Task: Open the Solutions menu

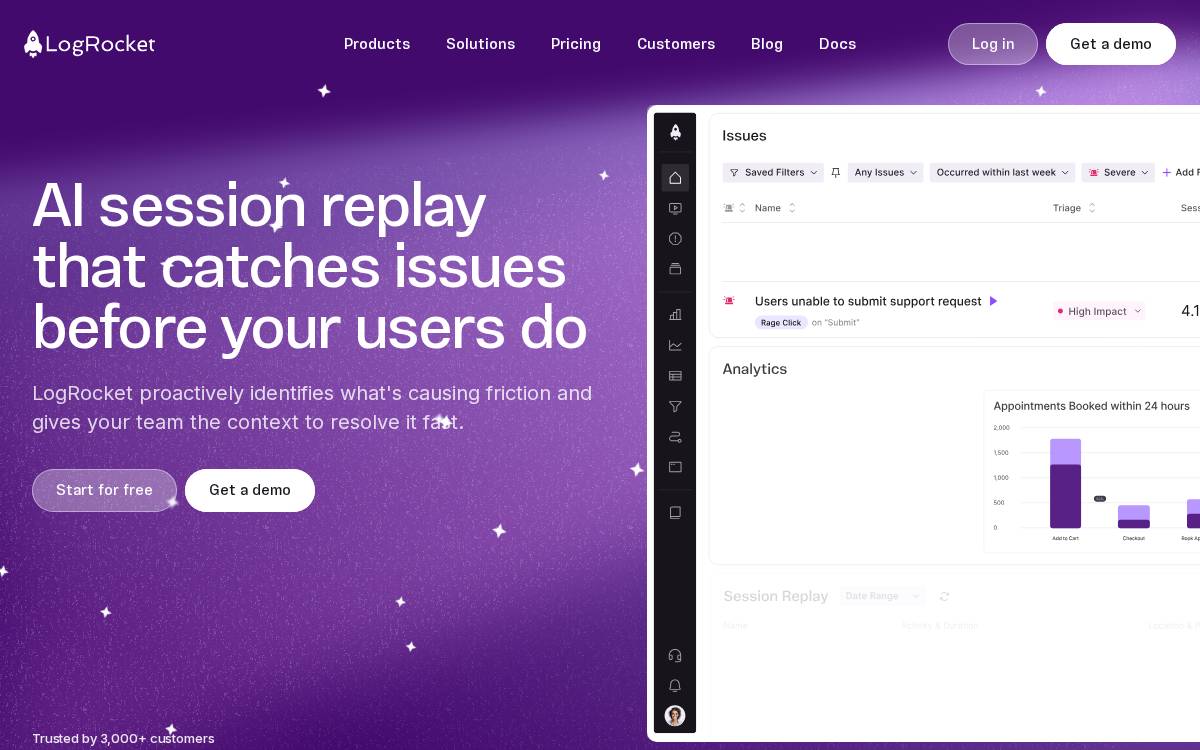Action: [x=480, y=44]
